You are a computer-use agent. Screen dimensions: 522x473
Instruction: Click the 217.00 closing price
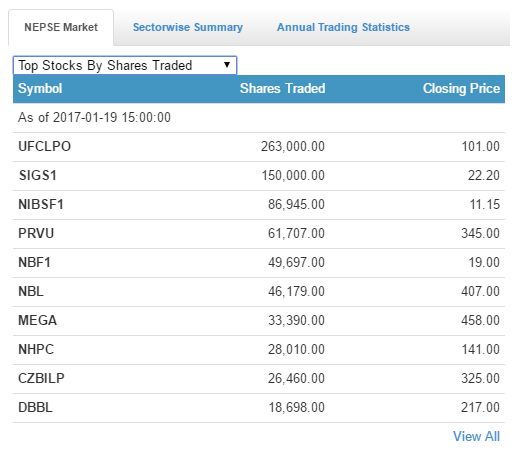tap(481, 408)
